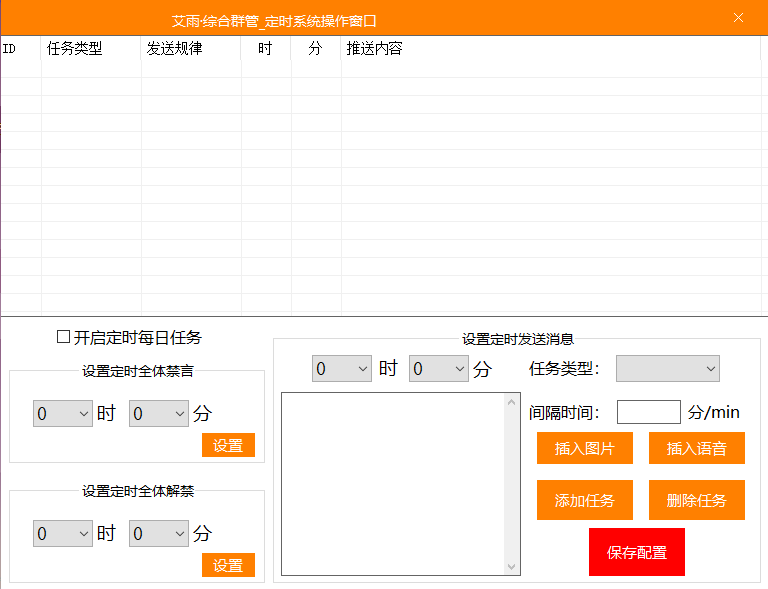Click 设置 button for 全体解禁
Screen dimensions: 768x589
click(228, 565)
